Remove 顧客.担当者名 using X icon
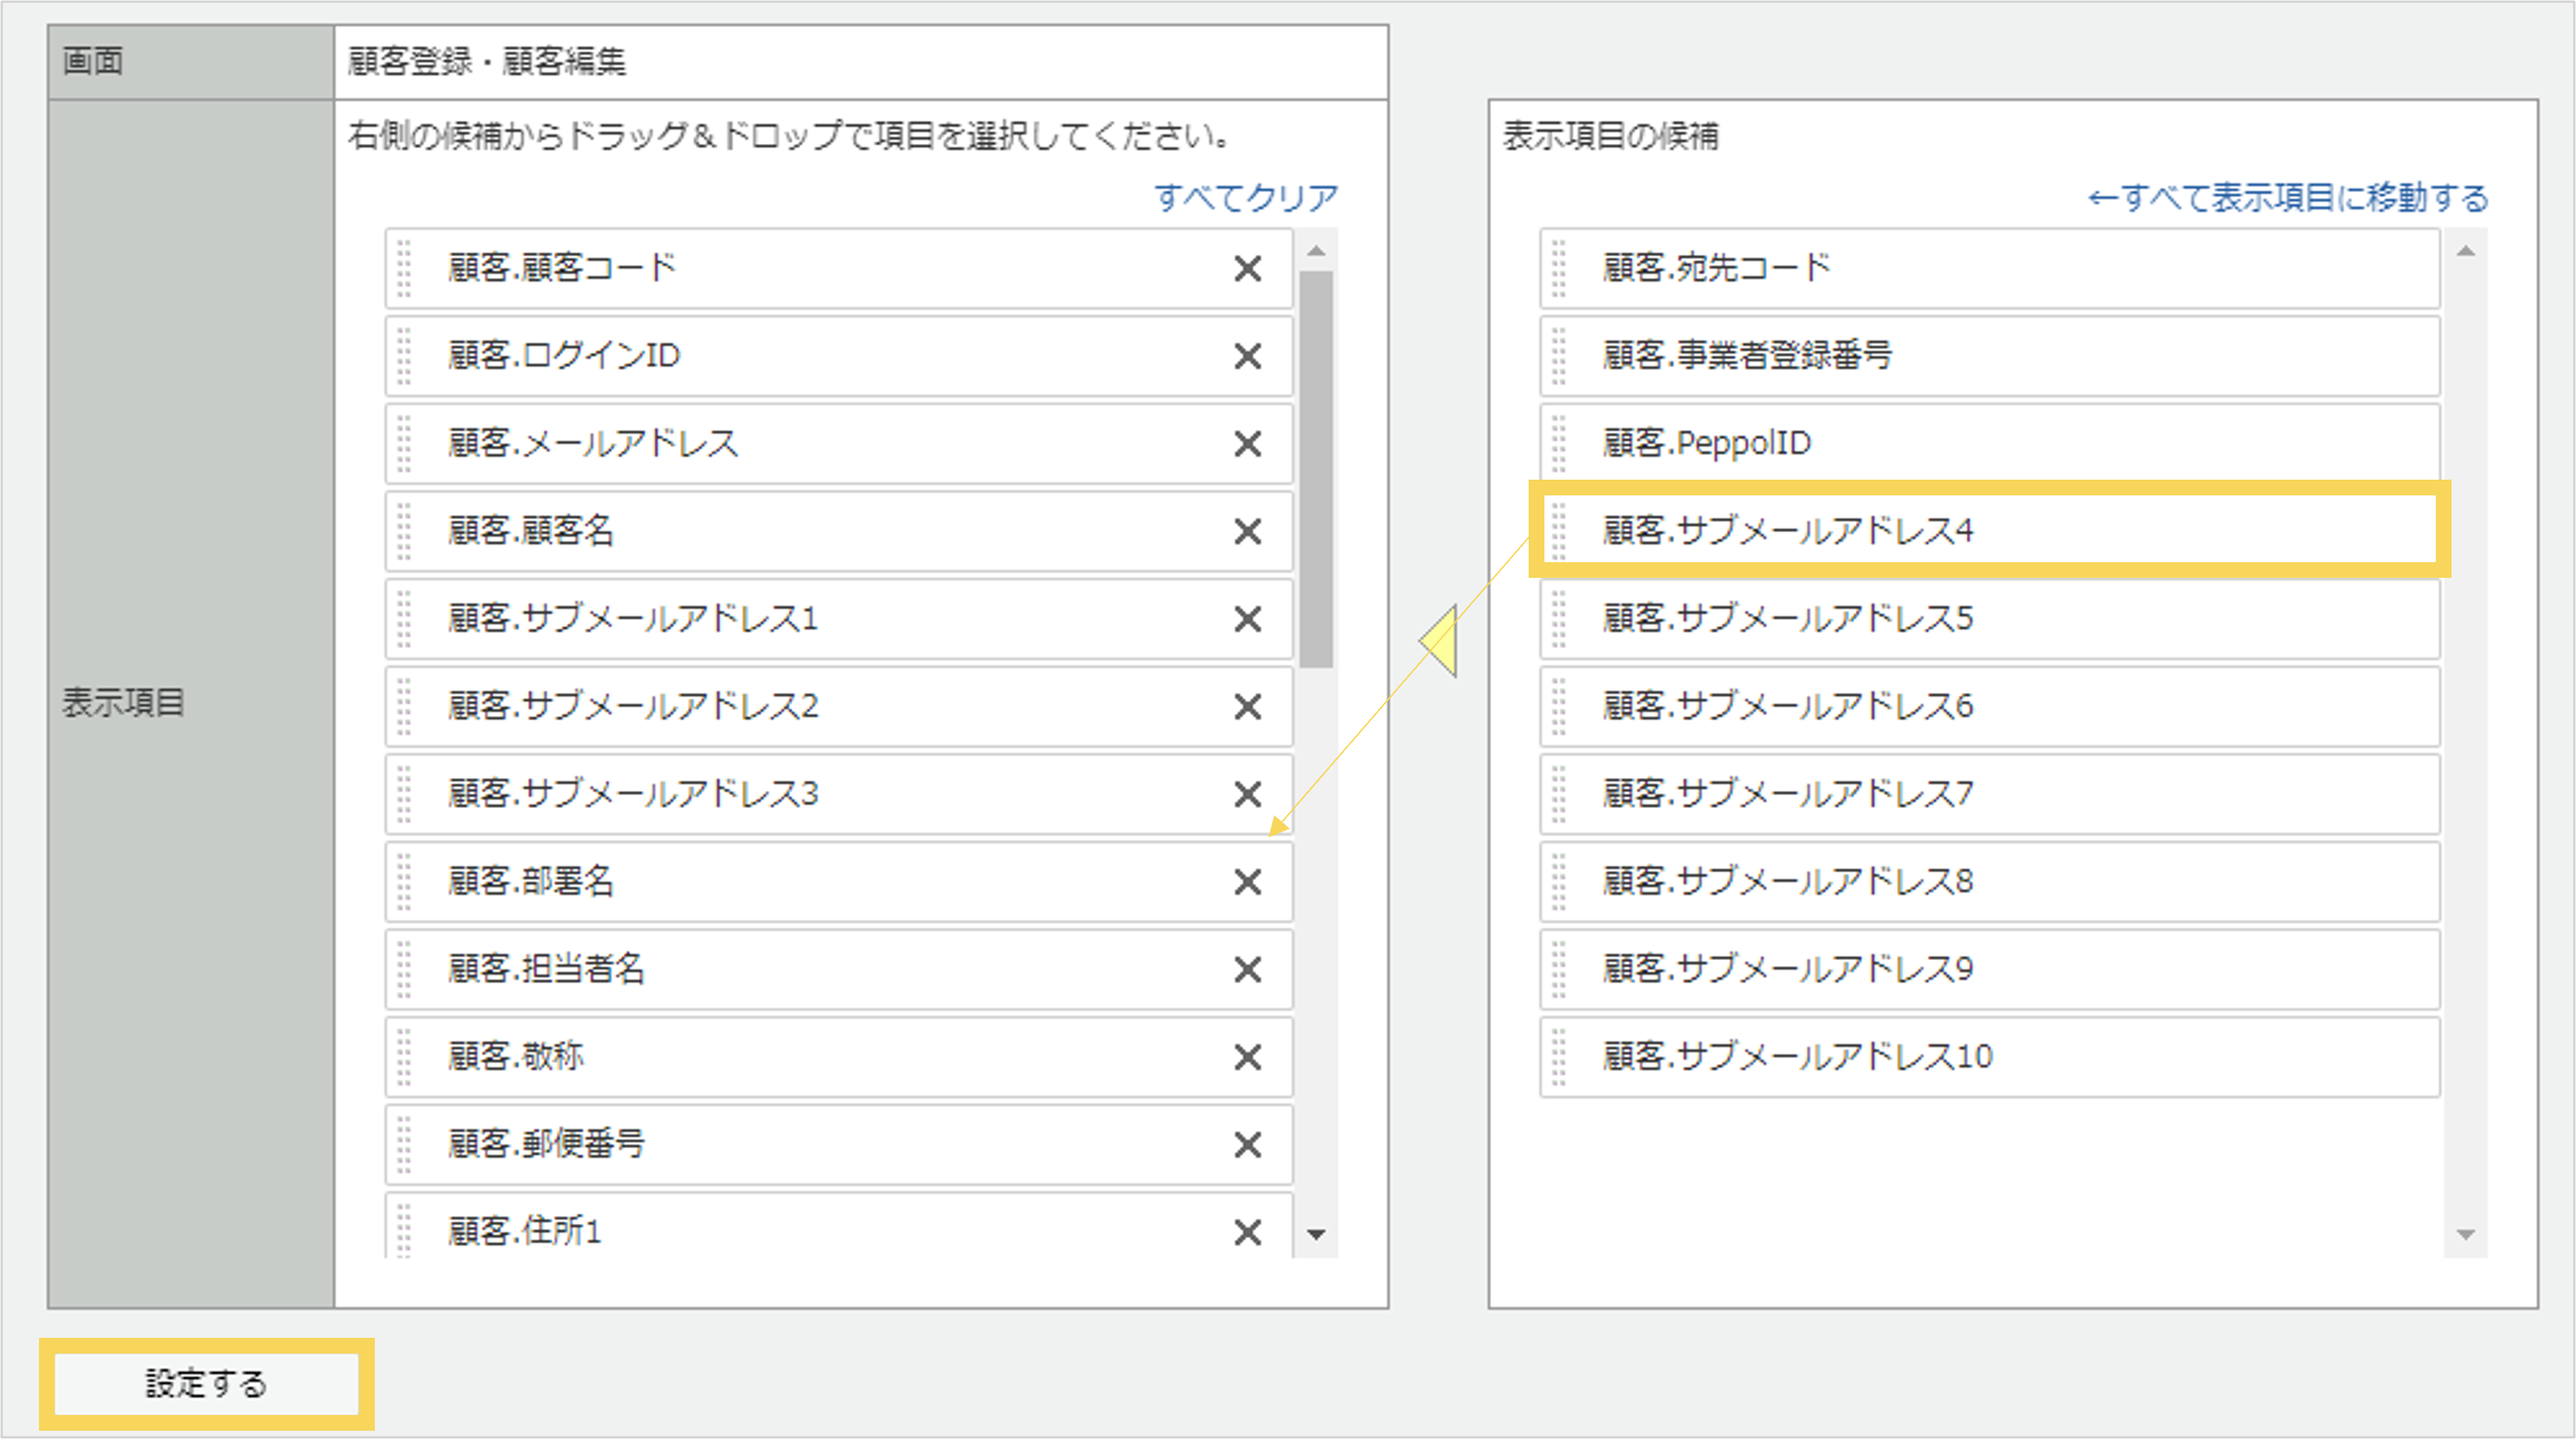This screenshot has height=1439, width=2576. click(x=1247, y=969)
